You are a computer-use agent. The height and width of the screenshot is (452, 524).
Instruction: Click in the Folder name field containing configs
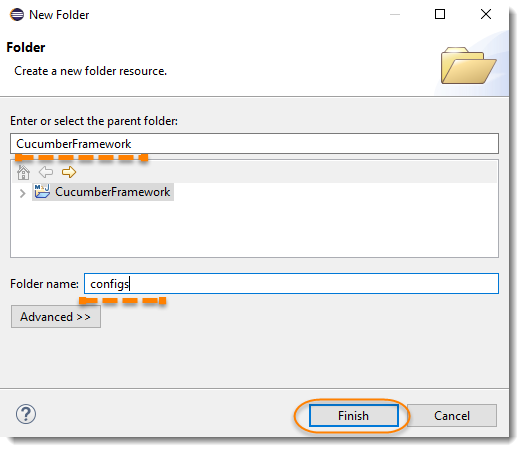click(x=291, y=284)
